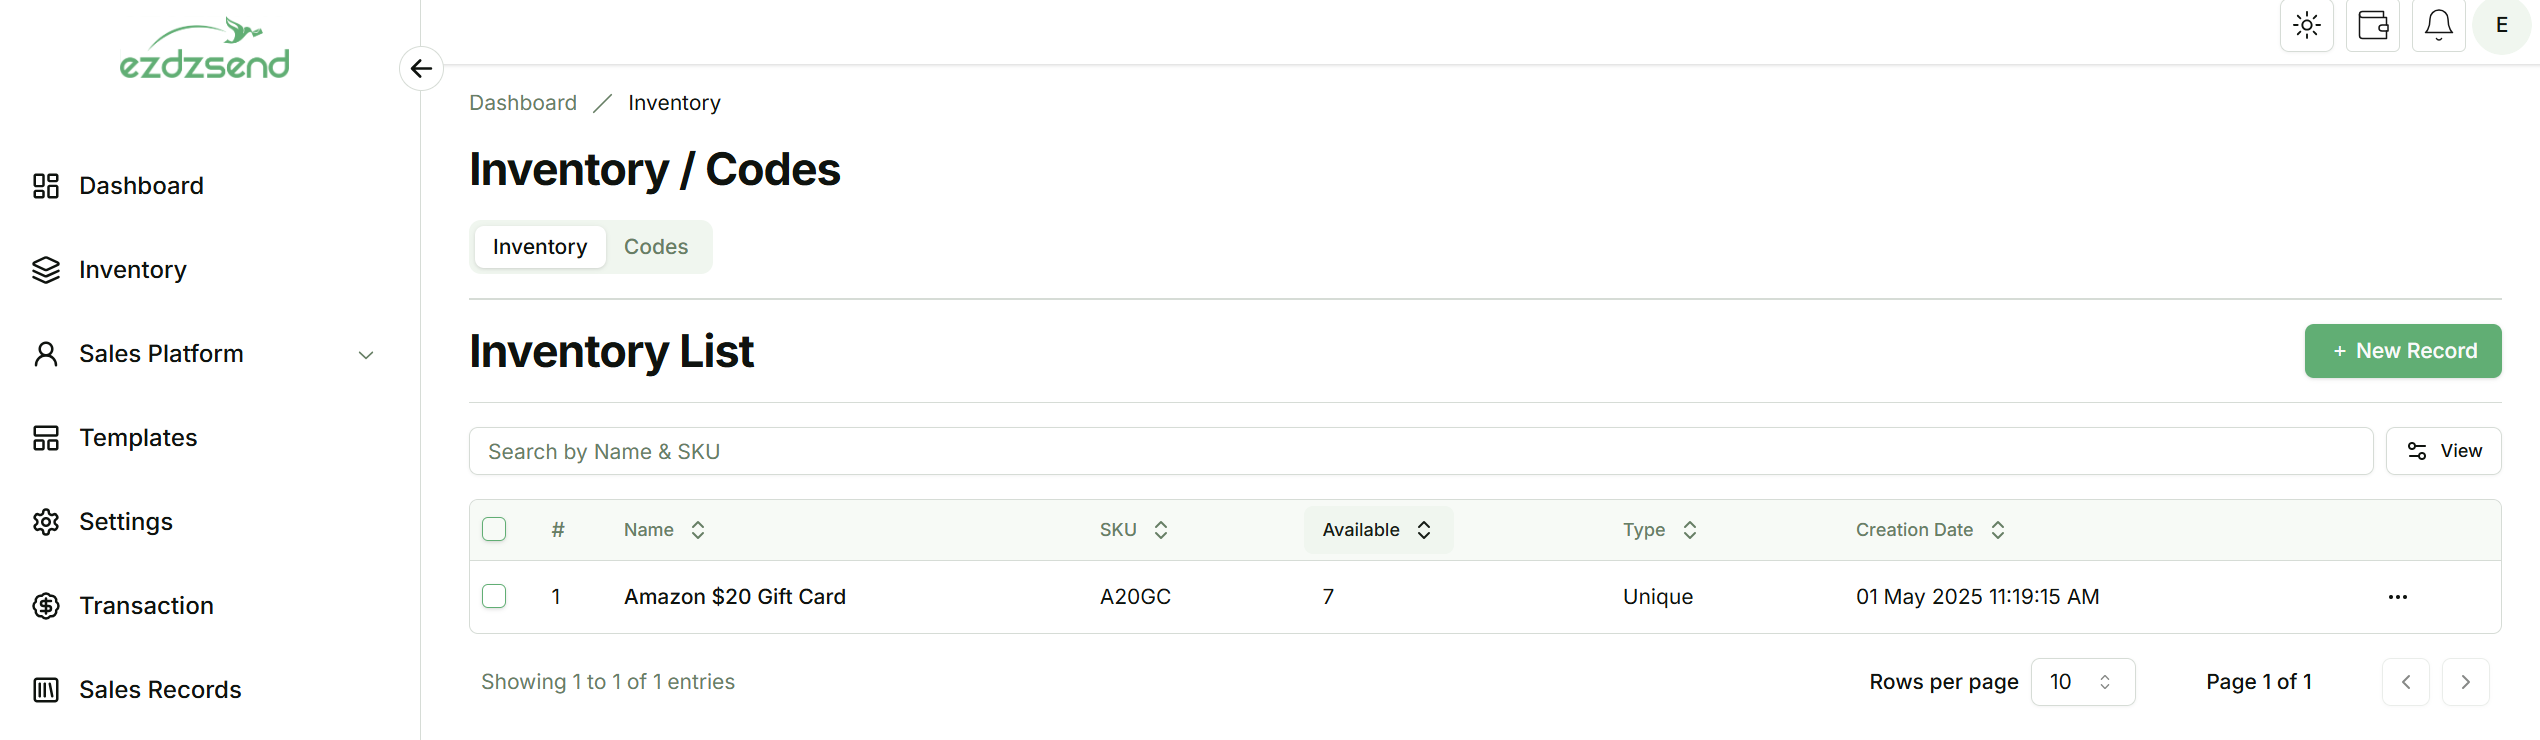Open the Rows per page dropdown

tap(2082, 682)
